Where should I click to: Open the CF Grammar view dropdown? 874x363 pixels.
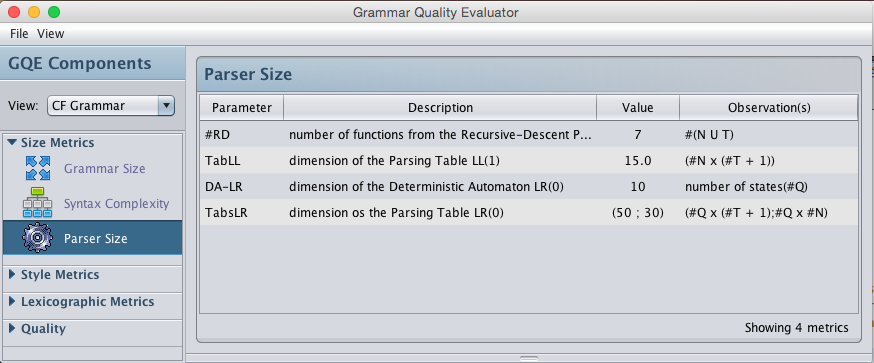click(111, 105)
